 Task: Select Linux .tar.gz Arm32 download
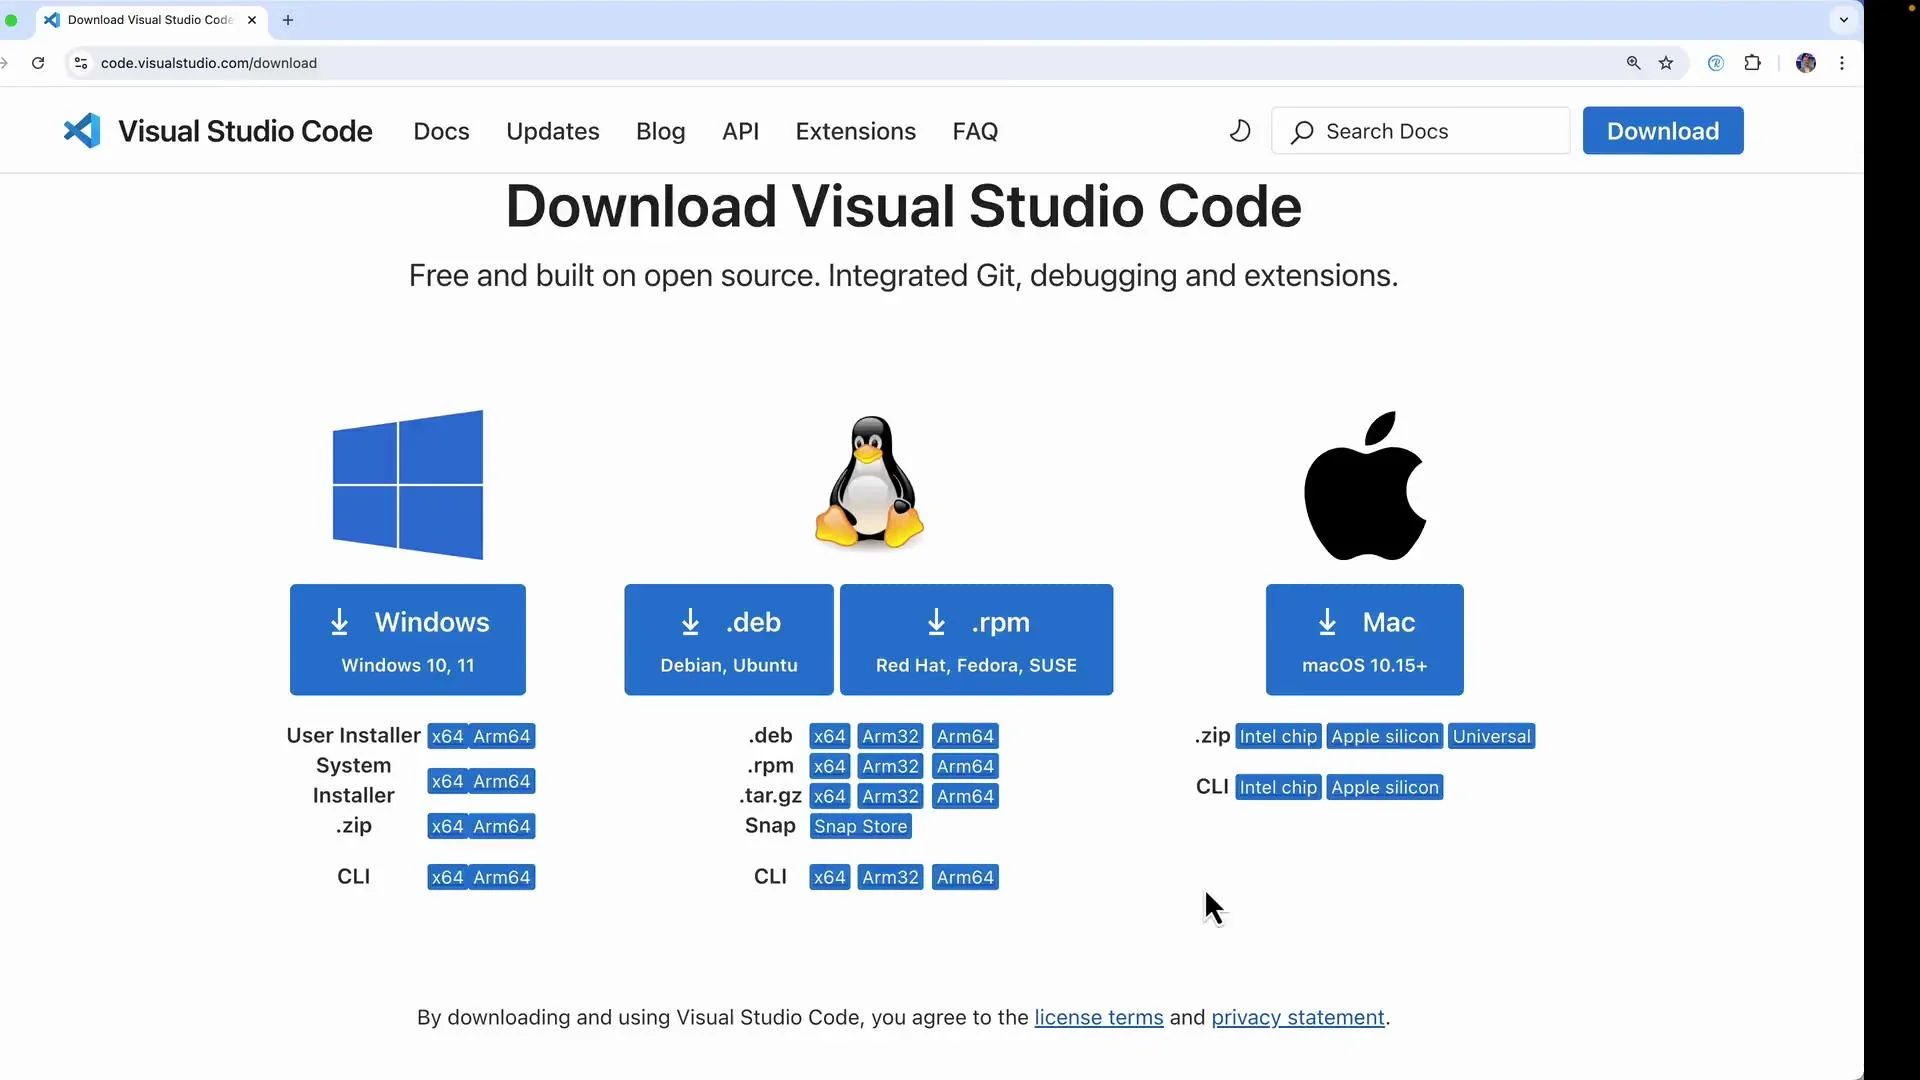click(891, 796)
